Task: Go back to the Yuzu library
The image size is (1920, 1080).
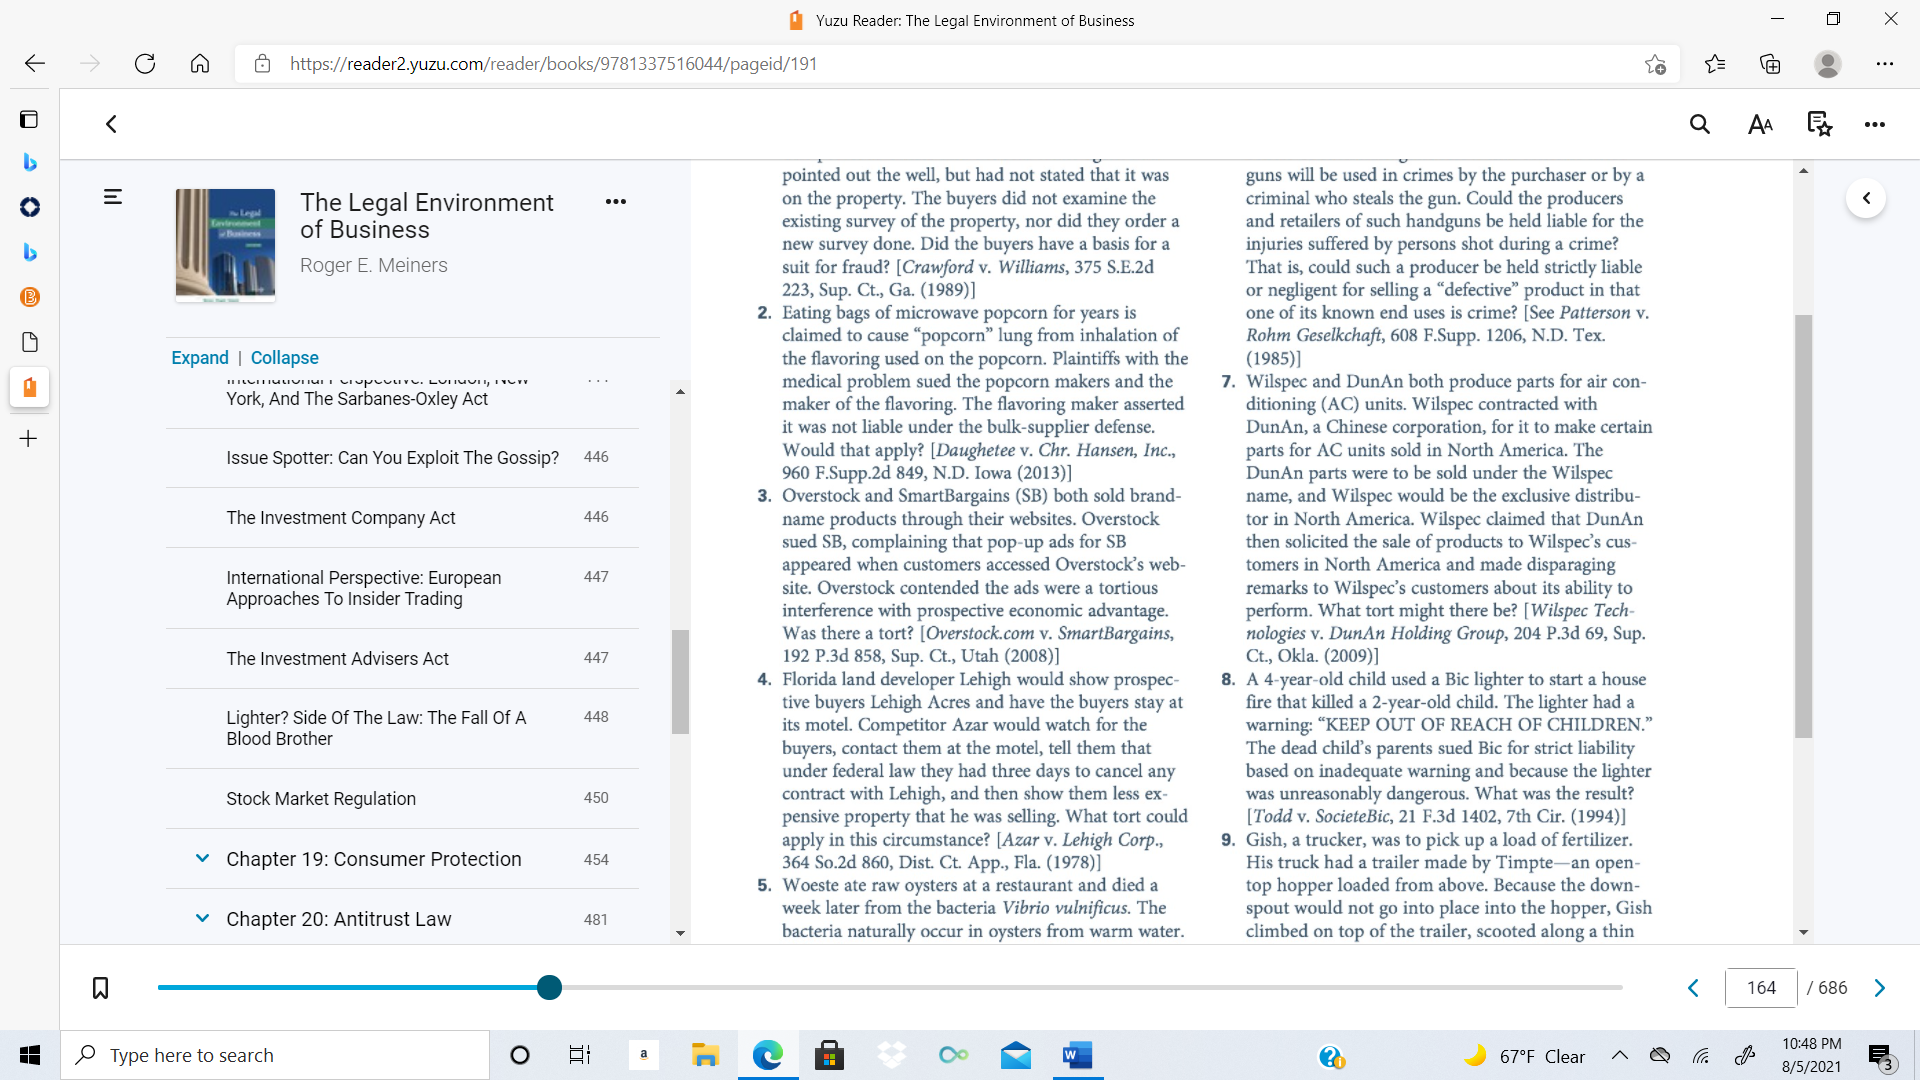Action: [x=111, y=124]
